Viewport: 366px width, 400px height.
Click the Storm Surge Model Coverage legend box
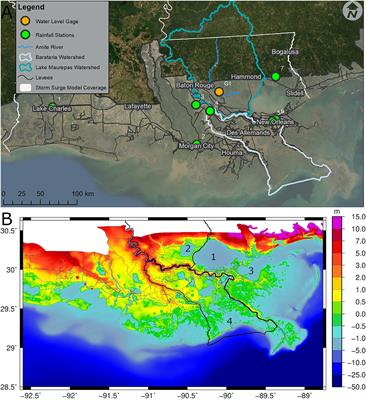[x=25, y=87]
